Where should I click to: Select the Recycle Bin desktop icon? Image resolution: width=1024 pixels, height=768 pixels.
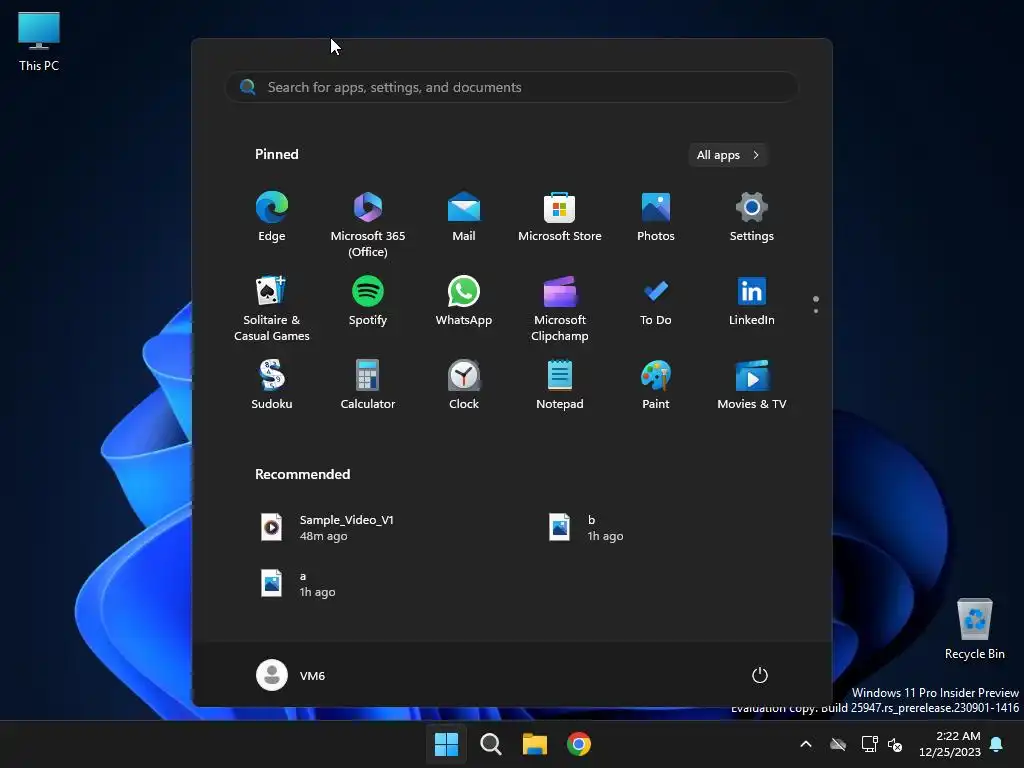pos(974,629)
